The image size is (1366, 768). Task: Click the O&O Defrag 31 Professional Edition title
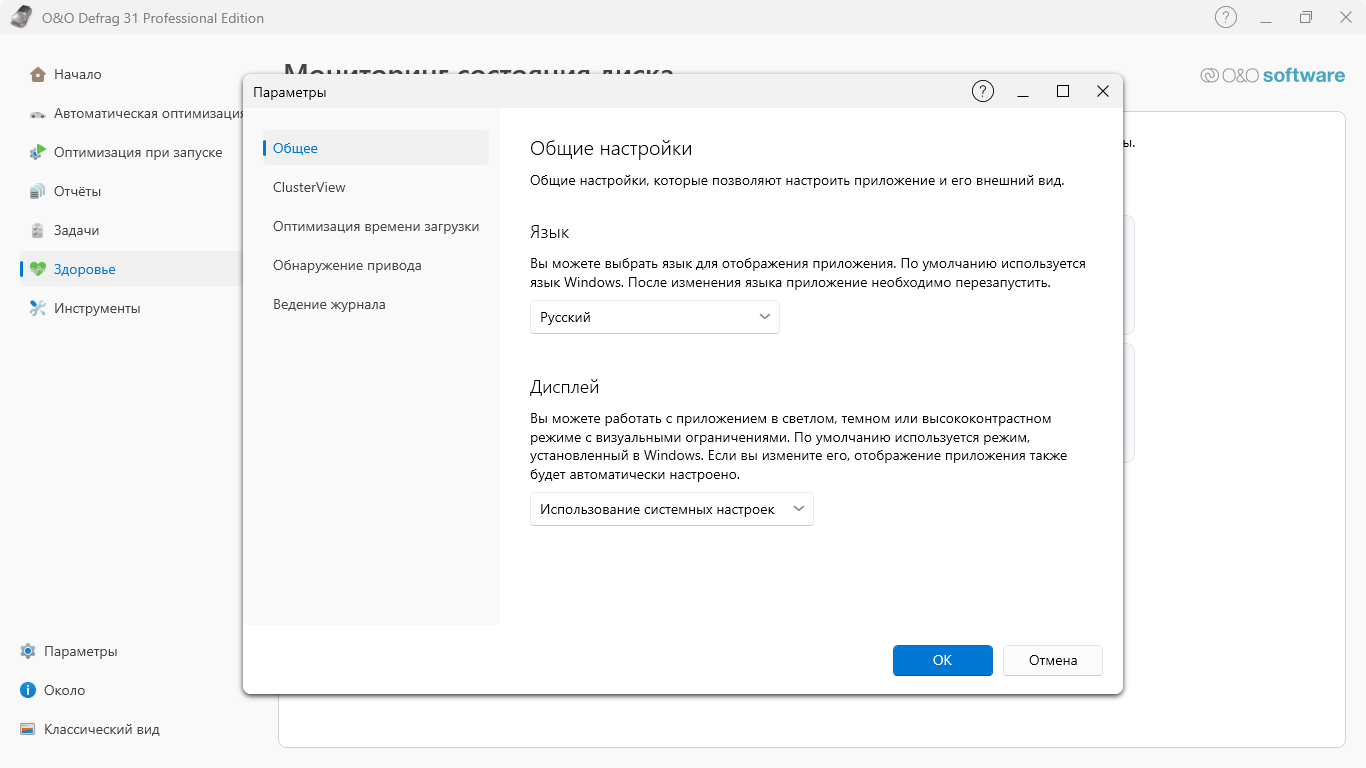pyautogui.click(x=153, y=18)
